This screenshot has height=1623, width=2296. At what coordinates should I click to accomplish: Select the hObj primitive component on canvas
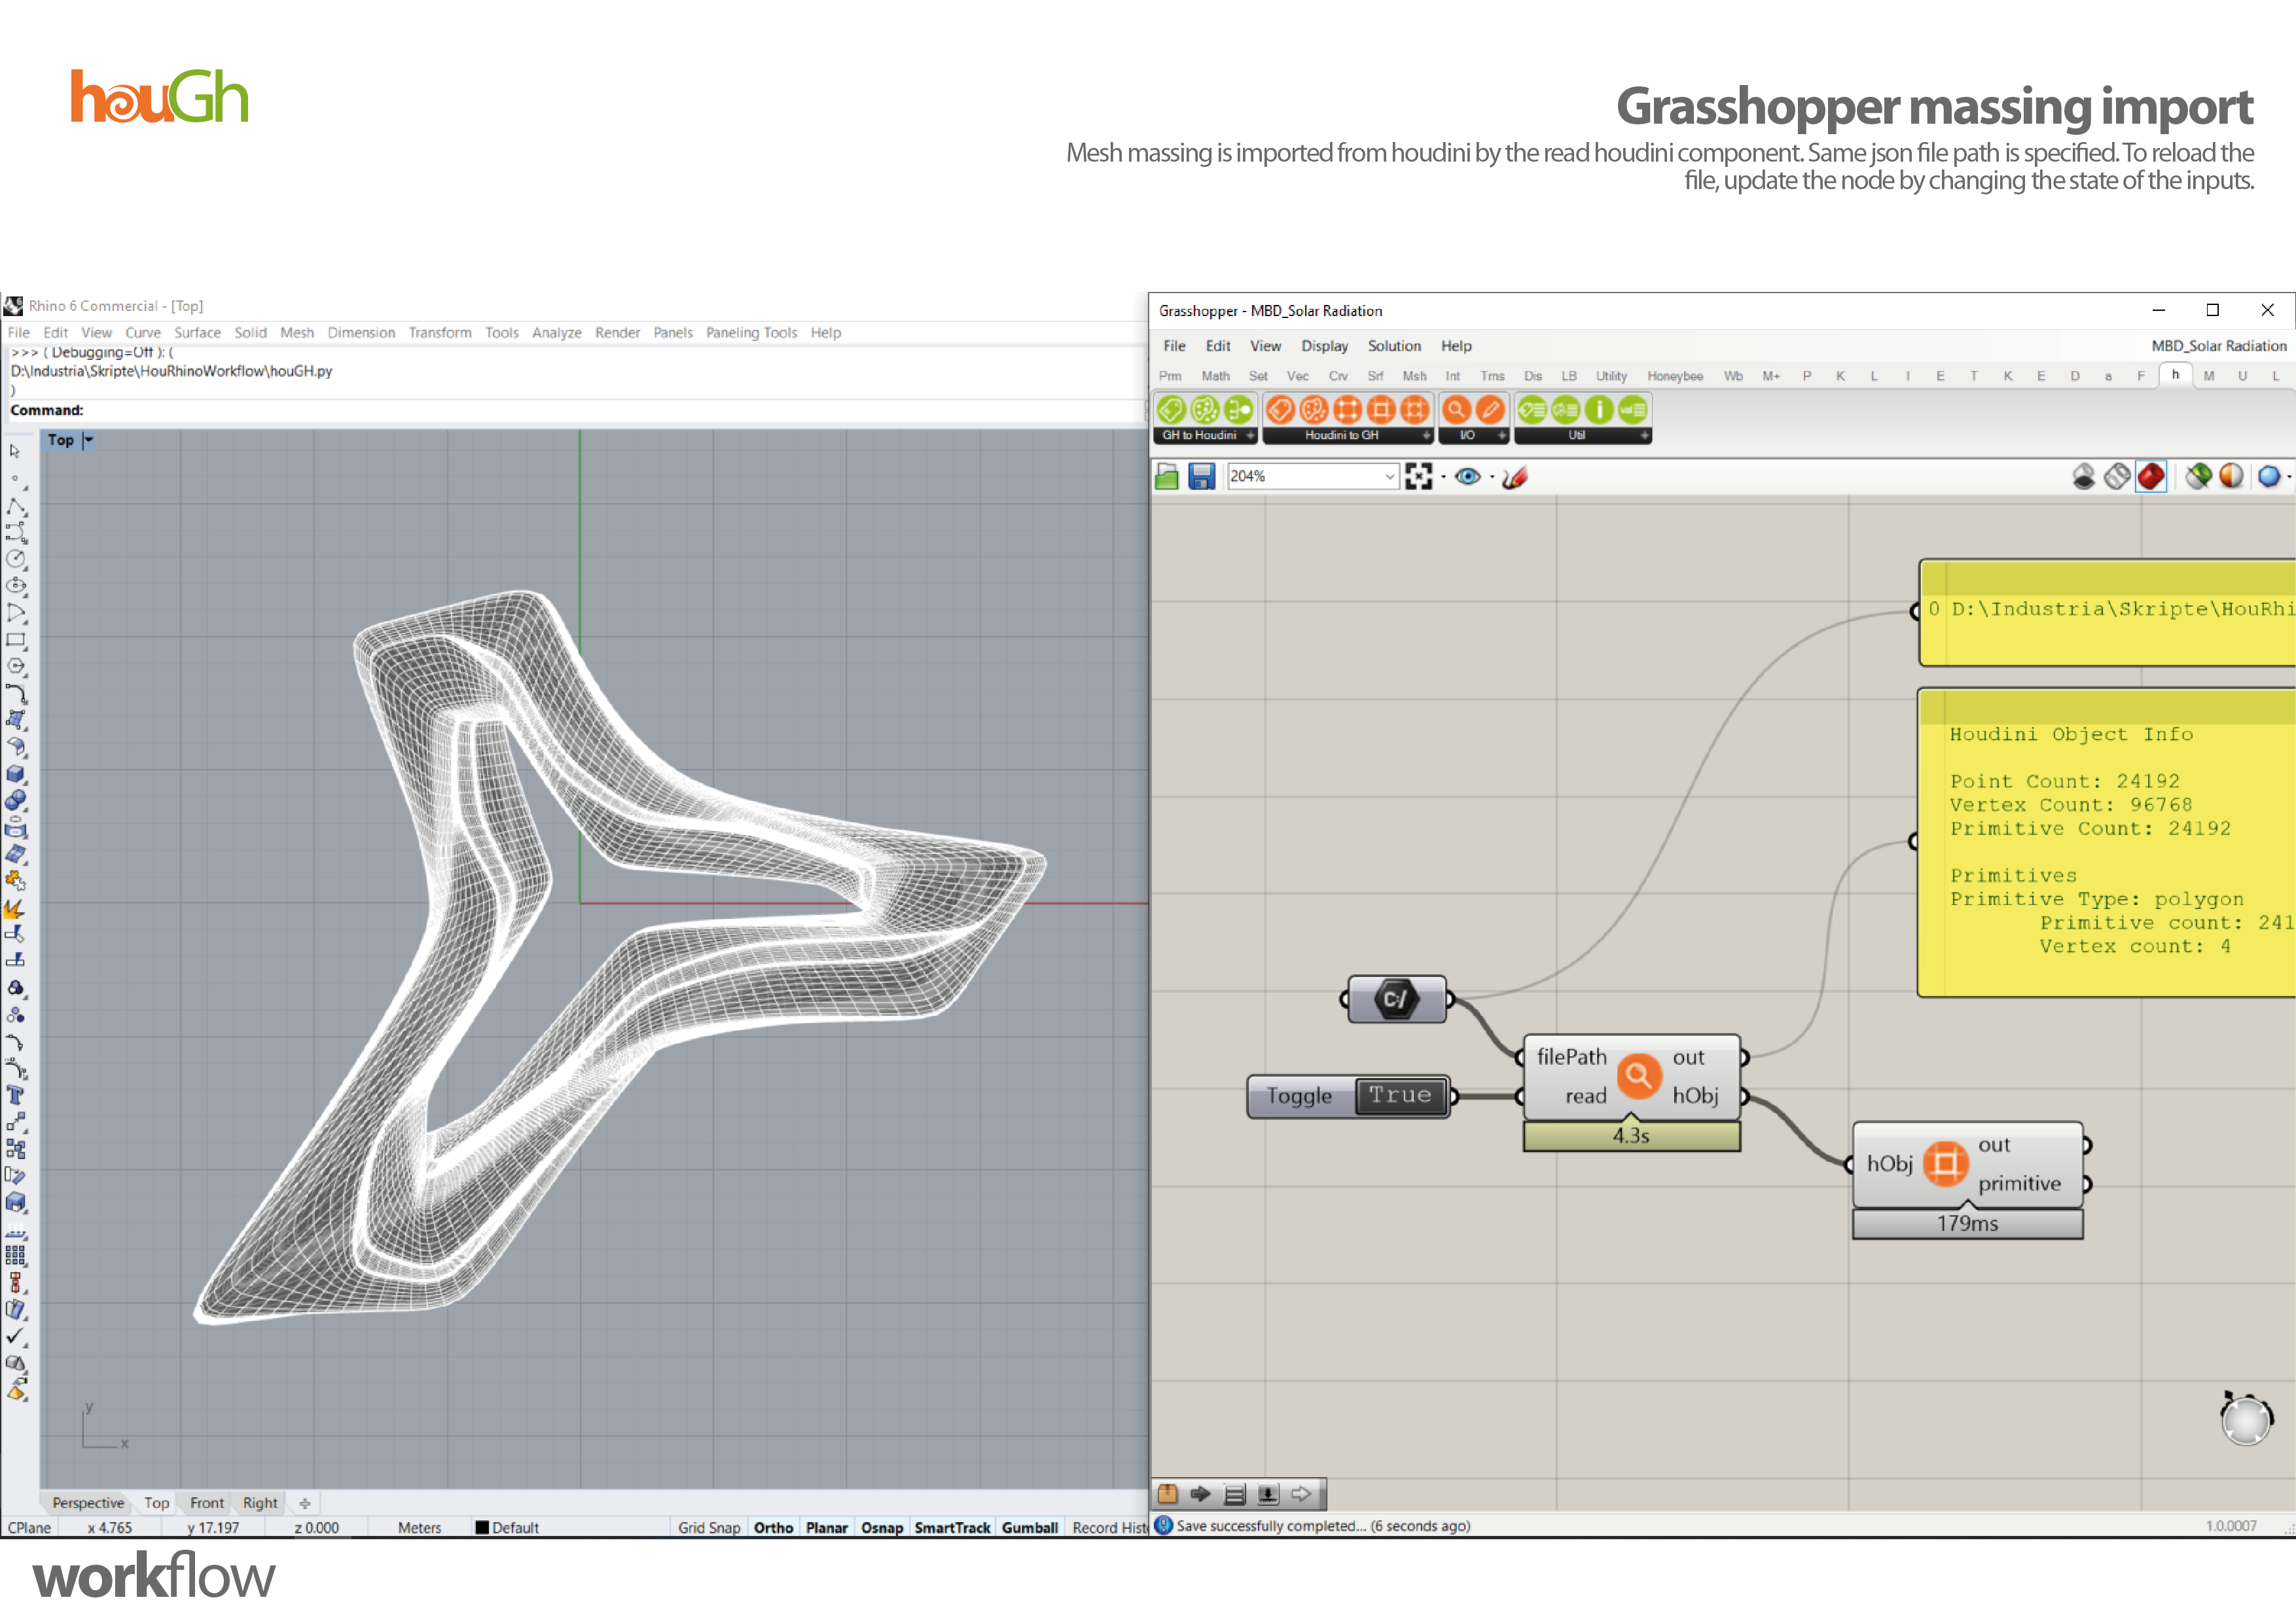click(1967, 1165)
